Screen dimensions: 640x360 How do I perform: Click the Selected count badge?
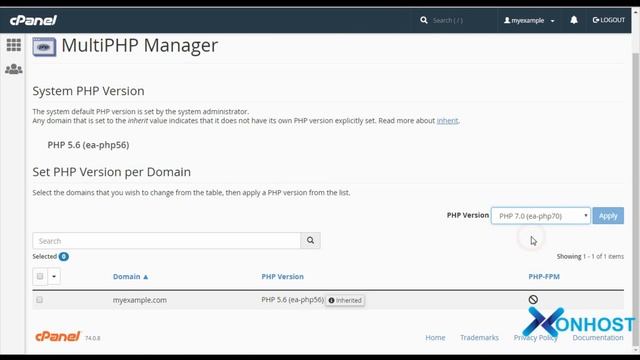click(x=64, y=256)
